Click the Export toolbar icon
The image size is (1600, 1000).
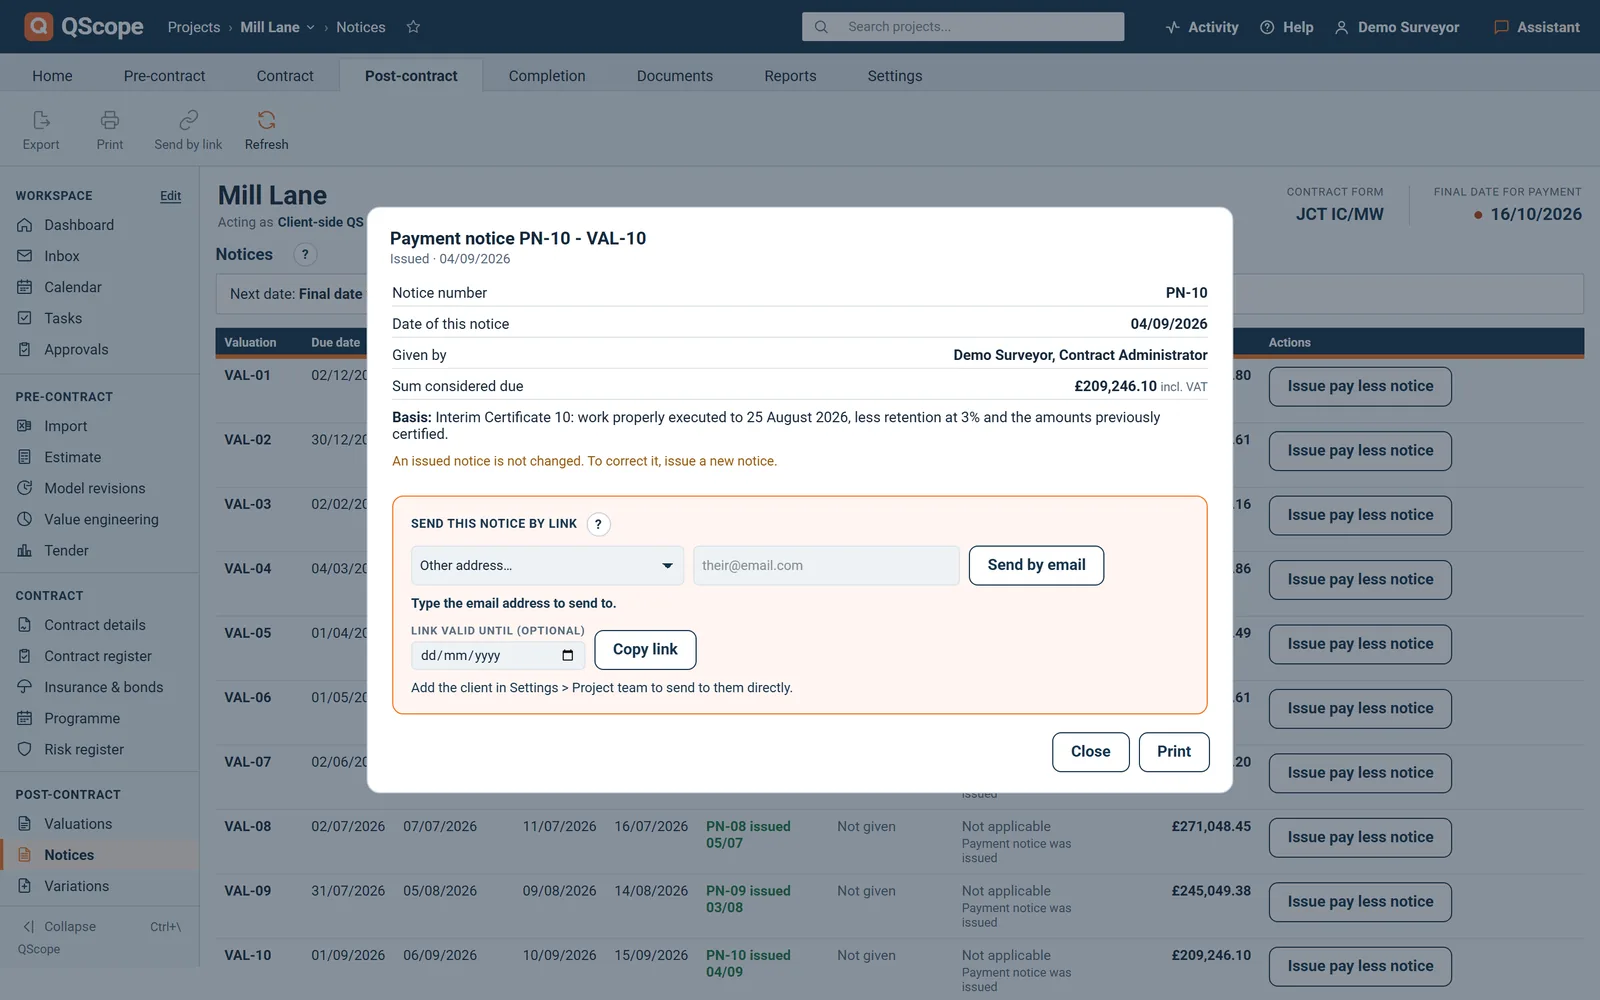(41, 120)
